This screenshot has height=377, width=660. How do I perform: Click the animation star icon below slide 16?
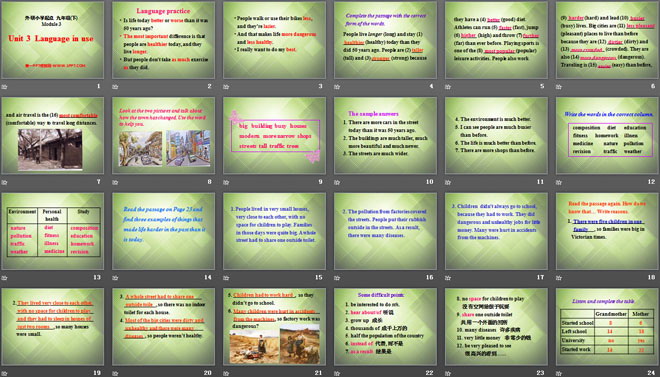point(337,278)
